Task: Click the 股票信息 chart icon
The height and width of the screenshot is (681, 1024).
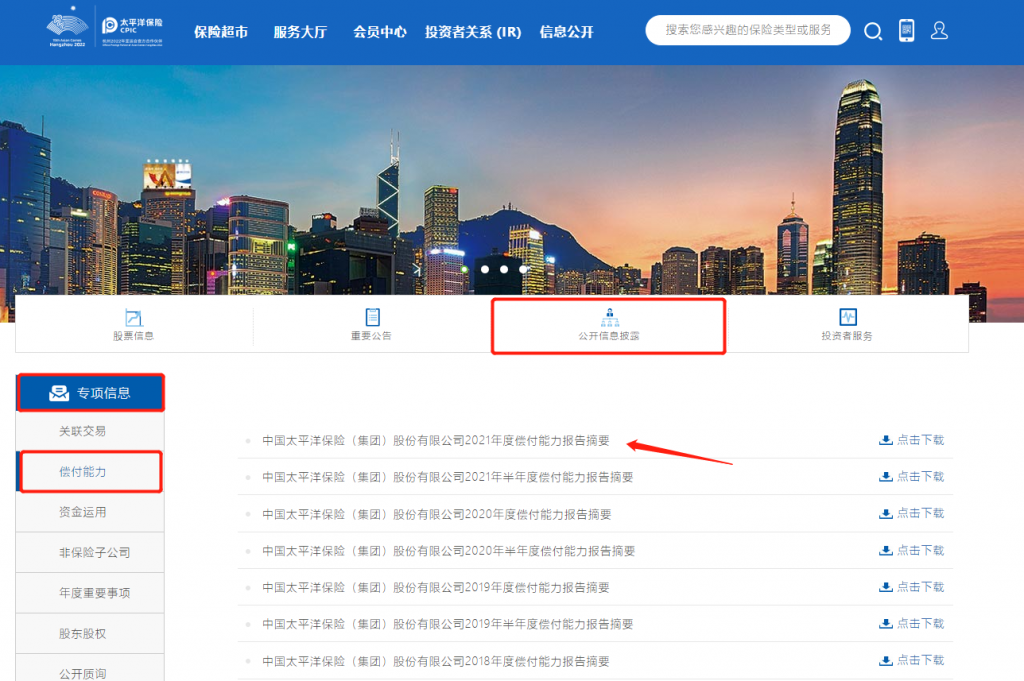Action: point(133,317)
